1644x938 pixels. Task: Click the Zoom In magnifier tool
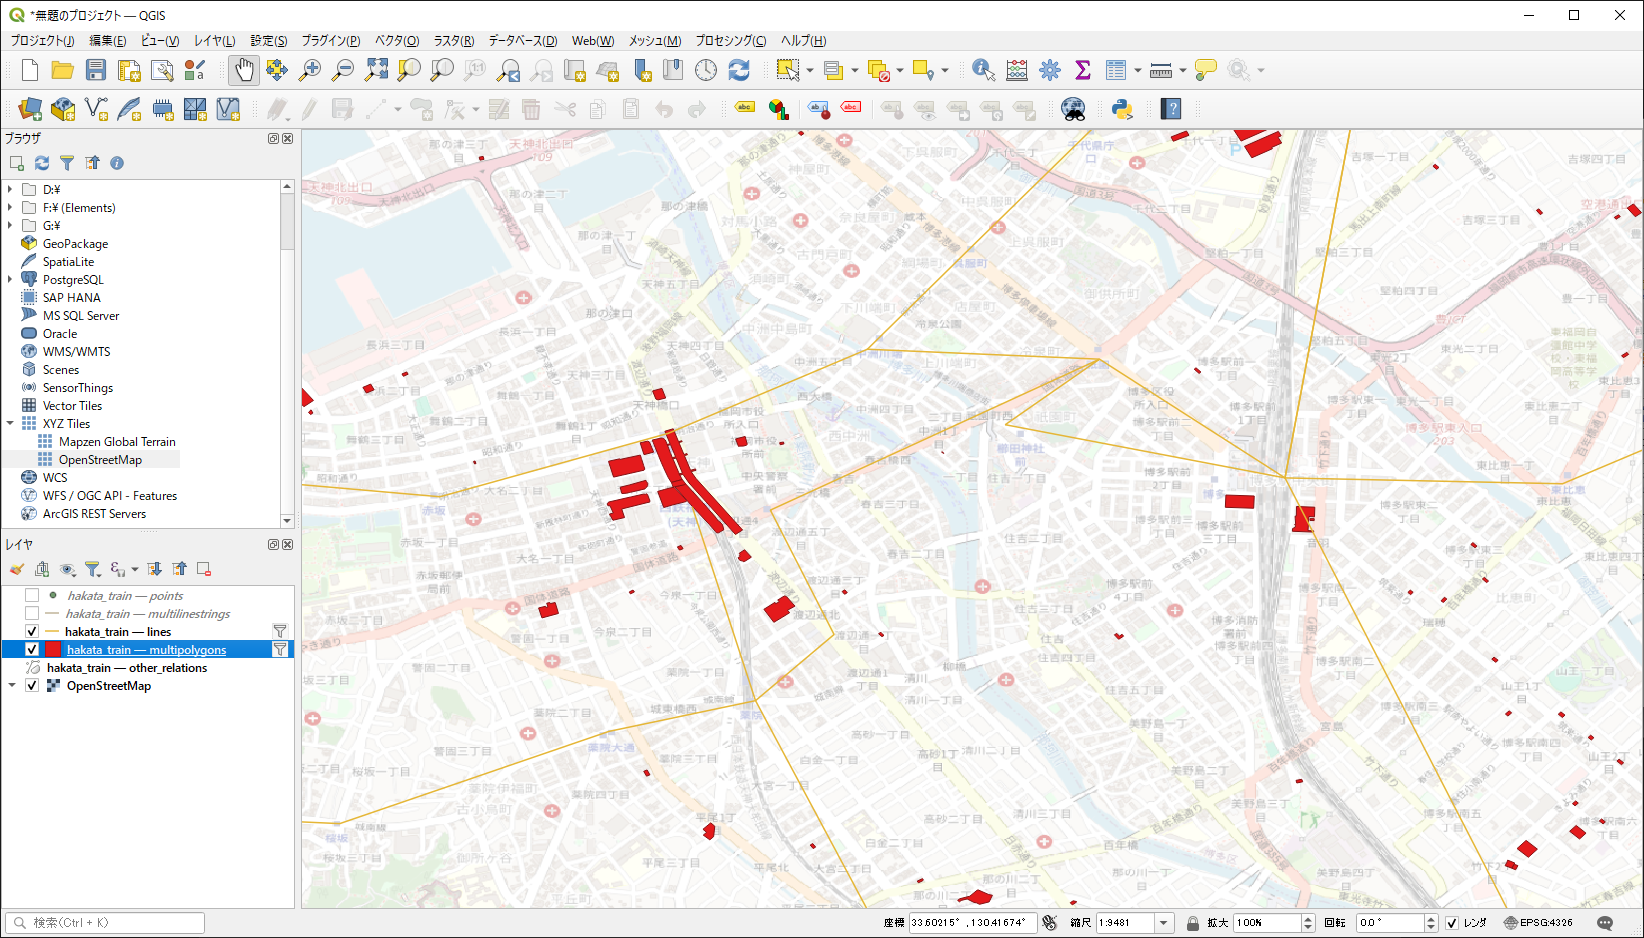(x=310, y=70)
